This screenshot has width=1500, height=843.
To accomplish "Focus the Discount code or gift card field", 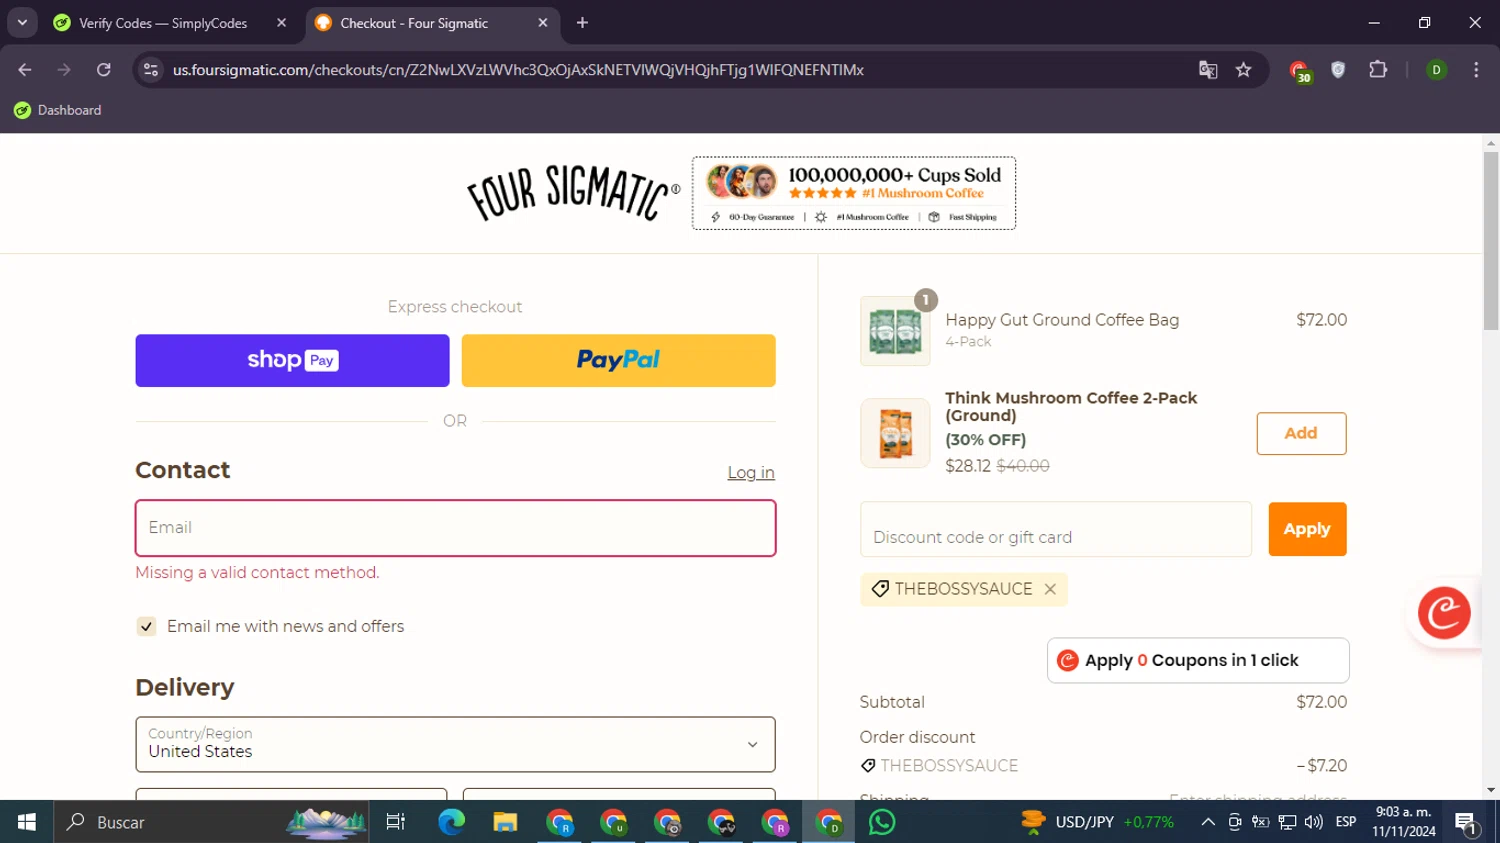I will tap(1056, 529).
